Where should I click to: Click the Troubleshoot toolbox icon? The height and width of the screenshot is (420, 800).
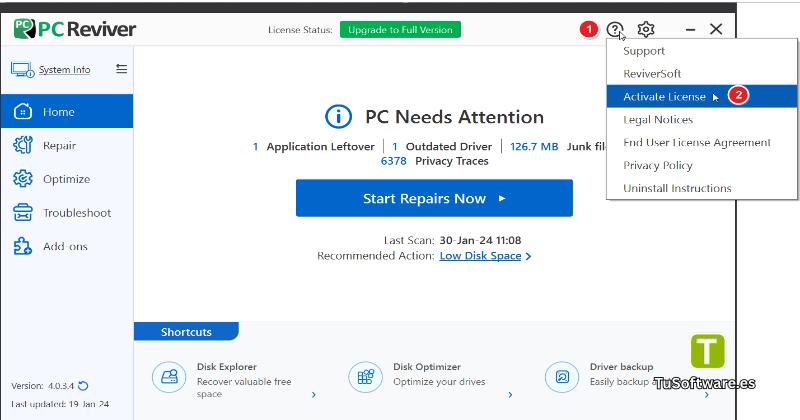[22, 212]
